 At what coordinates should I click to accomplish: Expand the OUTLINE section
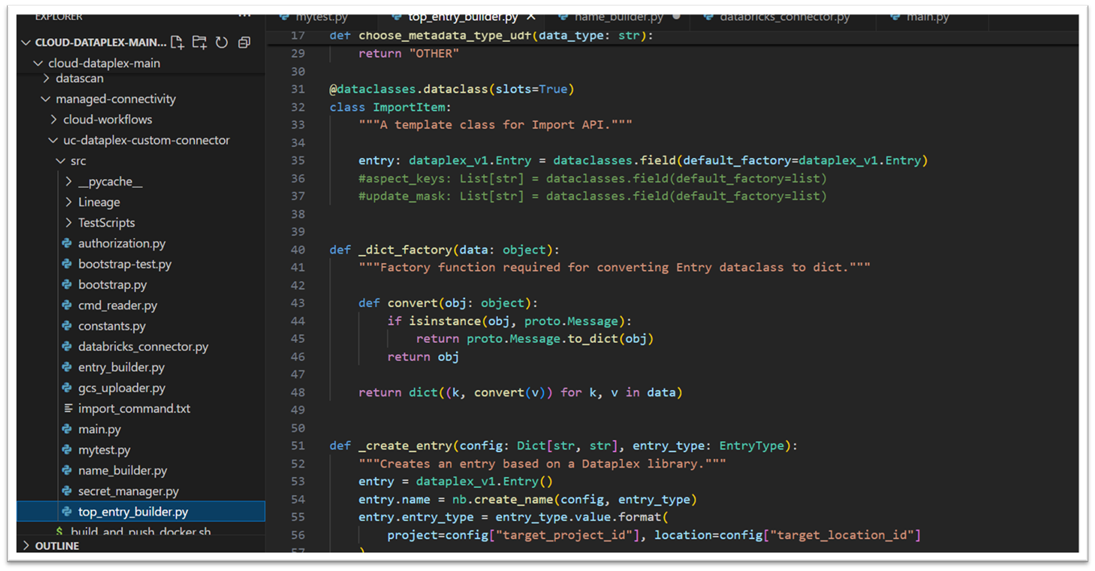(26, 545)
